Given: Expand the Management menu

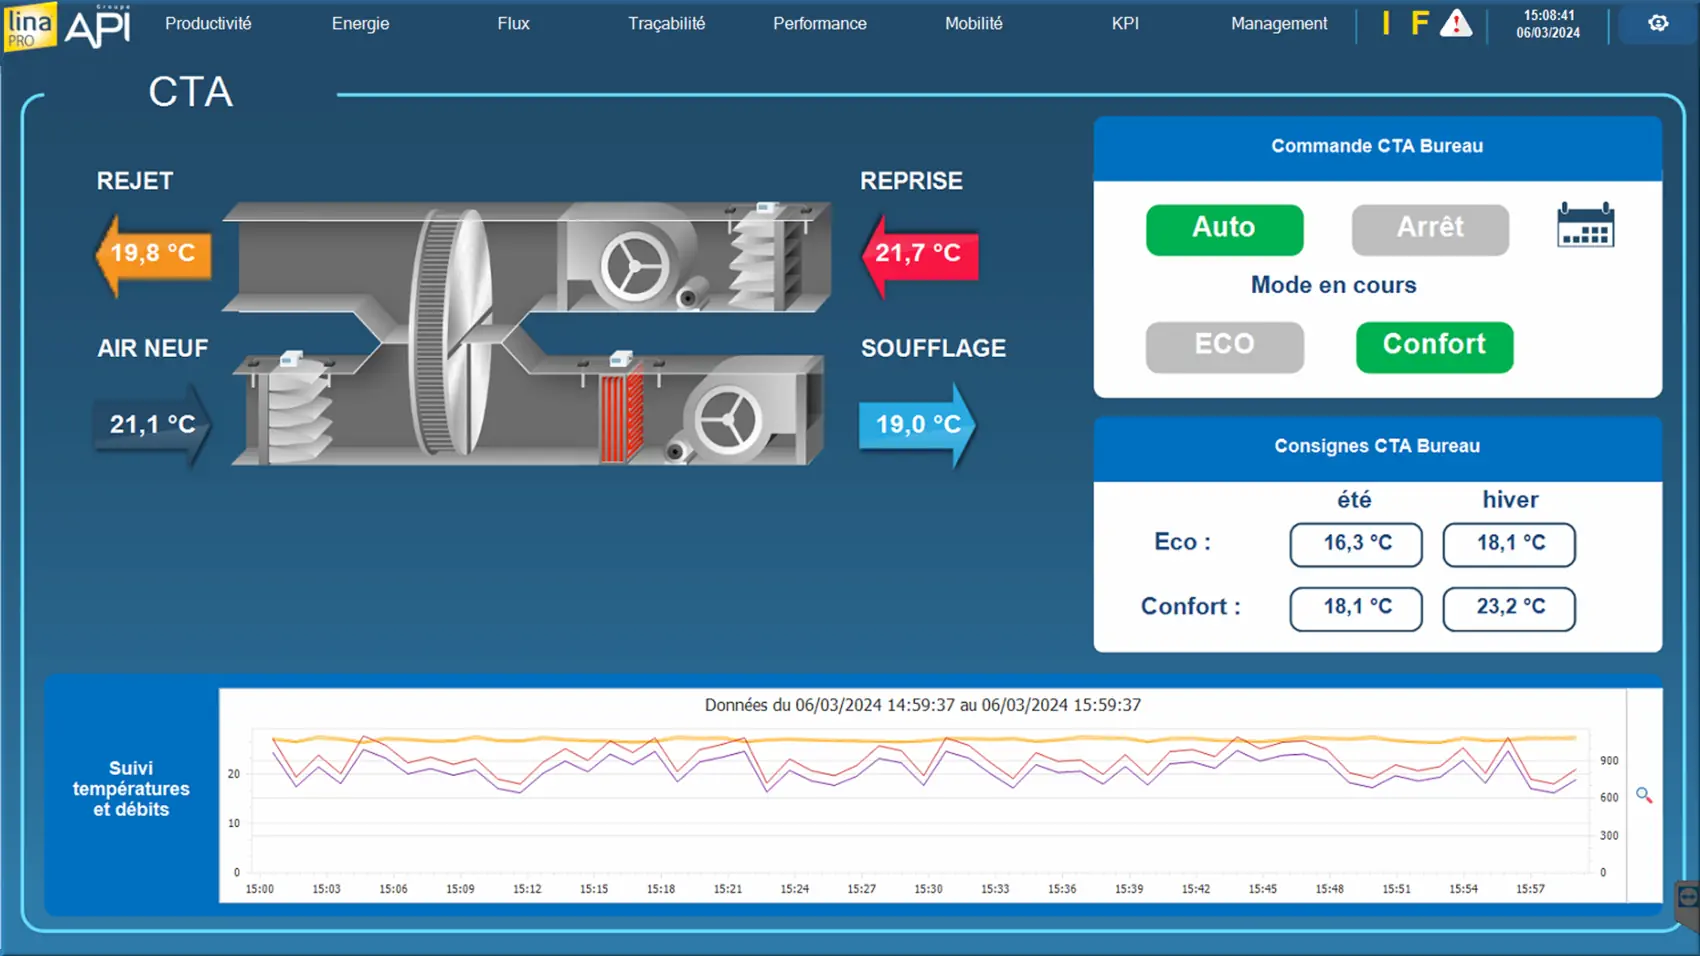Looking at the screenshot, I should tap(1278, 23).
